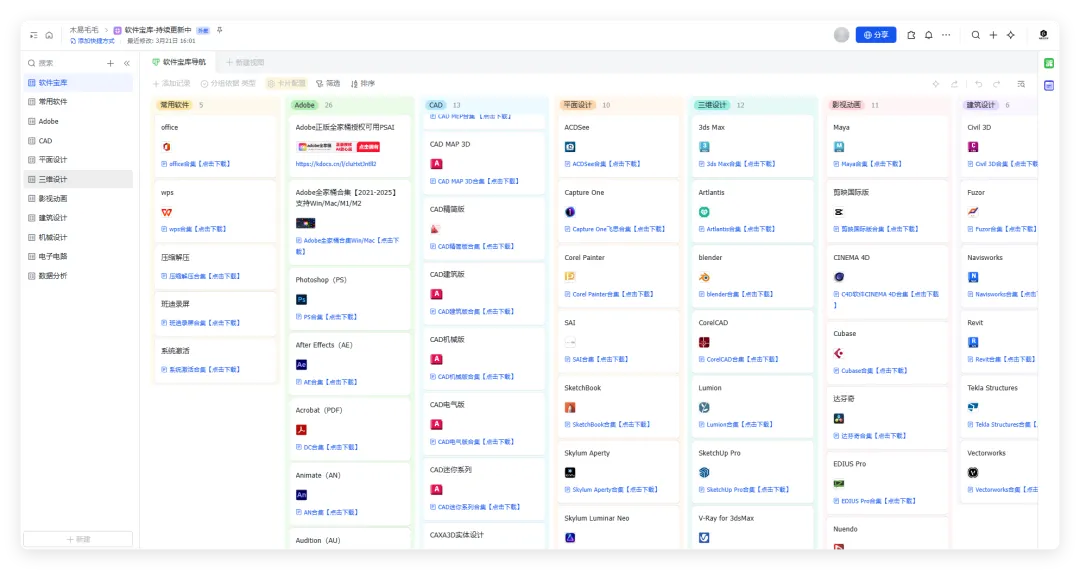Pin the document with the pin icon

coord(220,30)
